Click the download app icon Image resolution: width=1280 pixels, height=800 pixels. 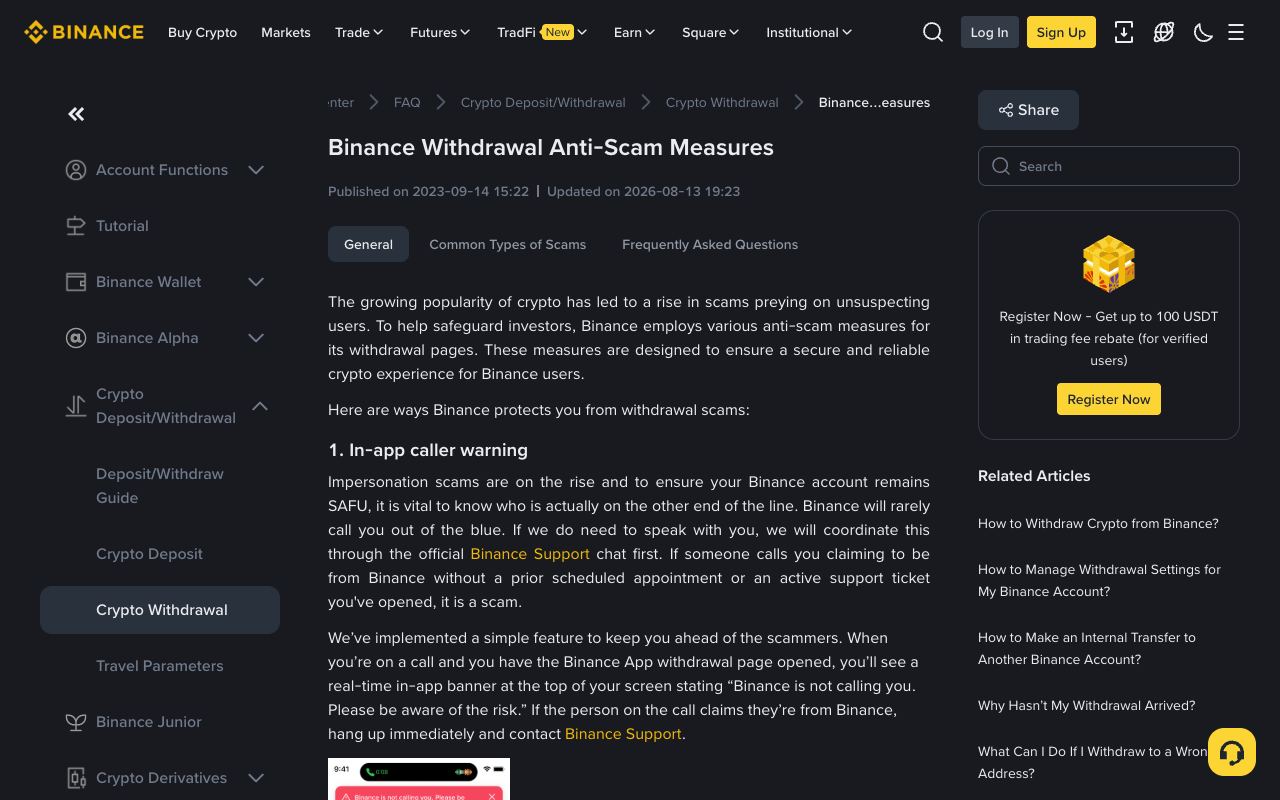pos(1124,32)
